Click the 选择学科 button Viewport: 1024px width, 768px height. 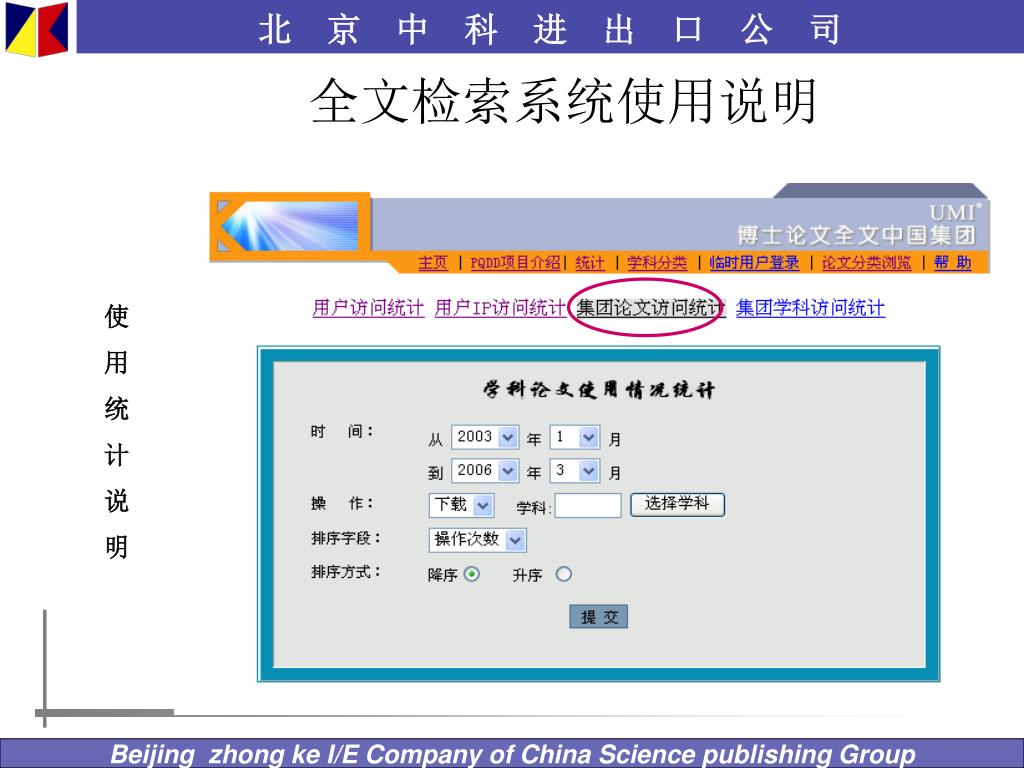click(677, 504)
